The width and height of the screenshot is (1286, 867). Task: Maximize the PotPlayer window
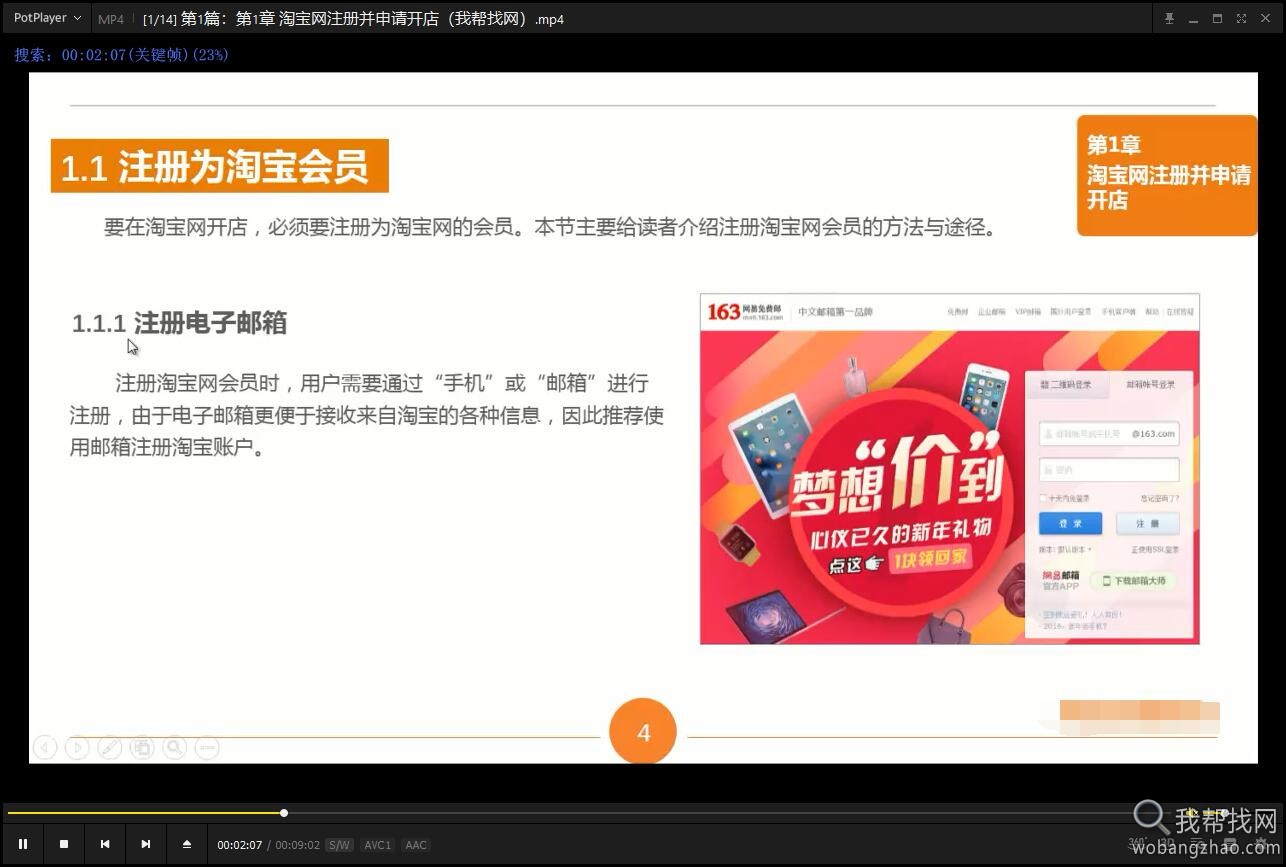[1217, 18]
